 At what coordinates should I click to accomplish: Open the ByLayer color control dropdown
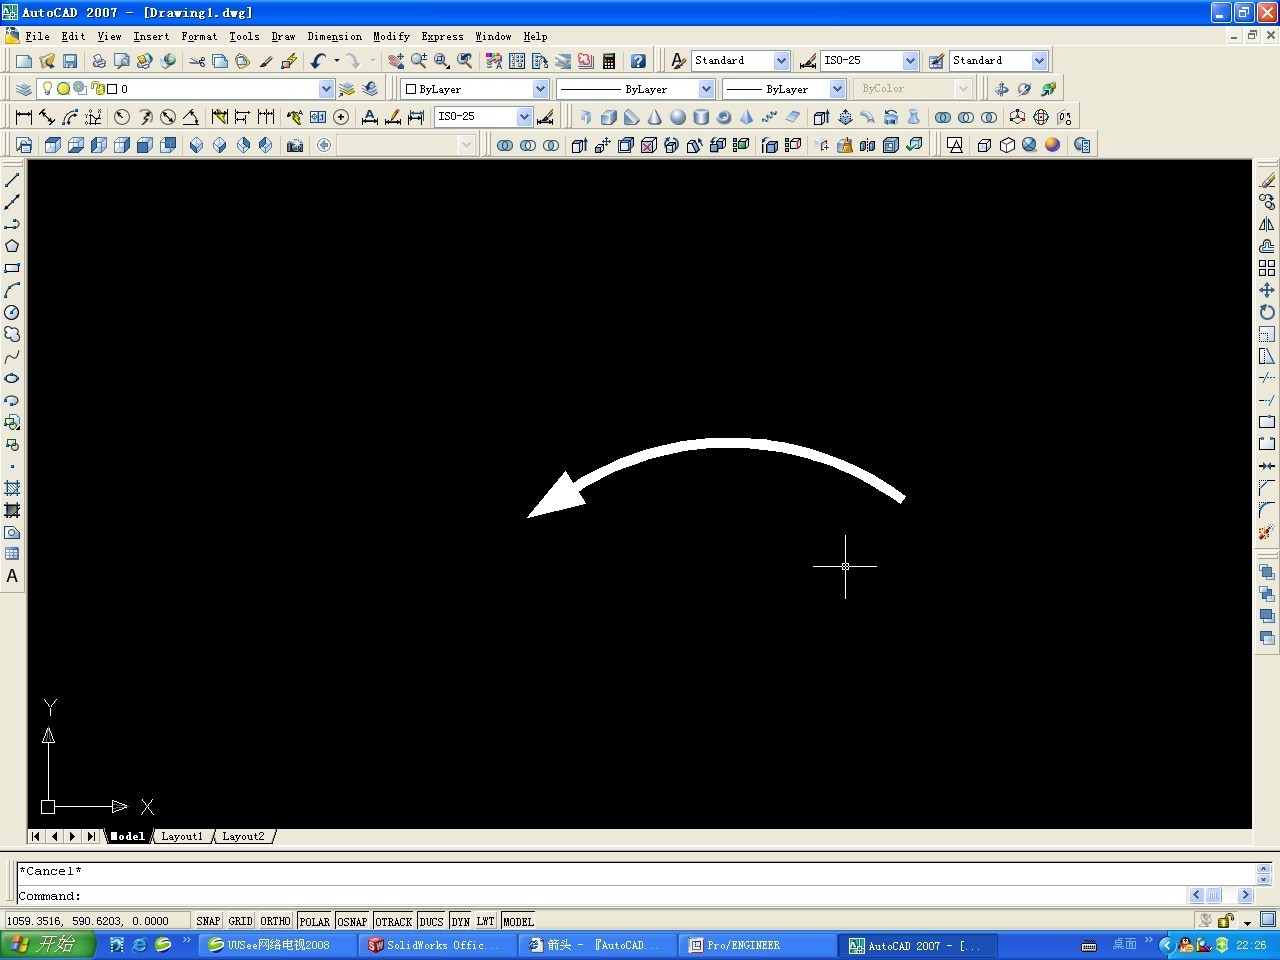coord(541,89)
